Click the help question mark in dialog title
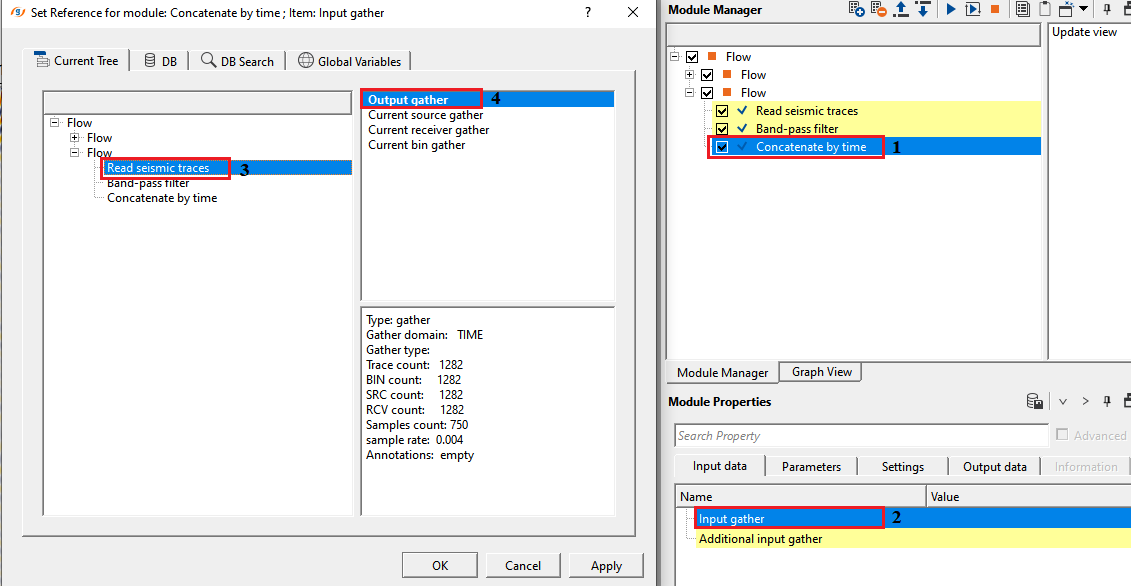 click(x=588, y=12)
